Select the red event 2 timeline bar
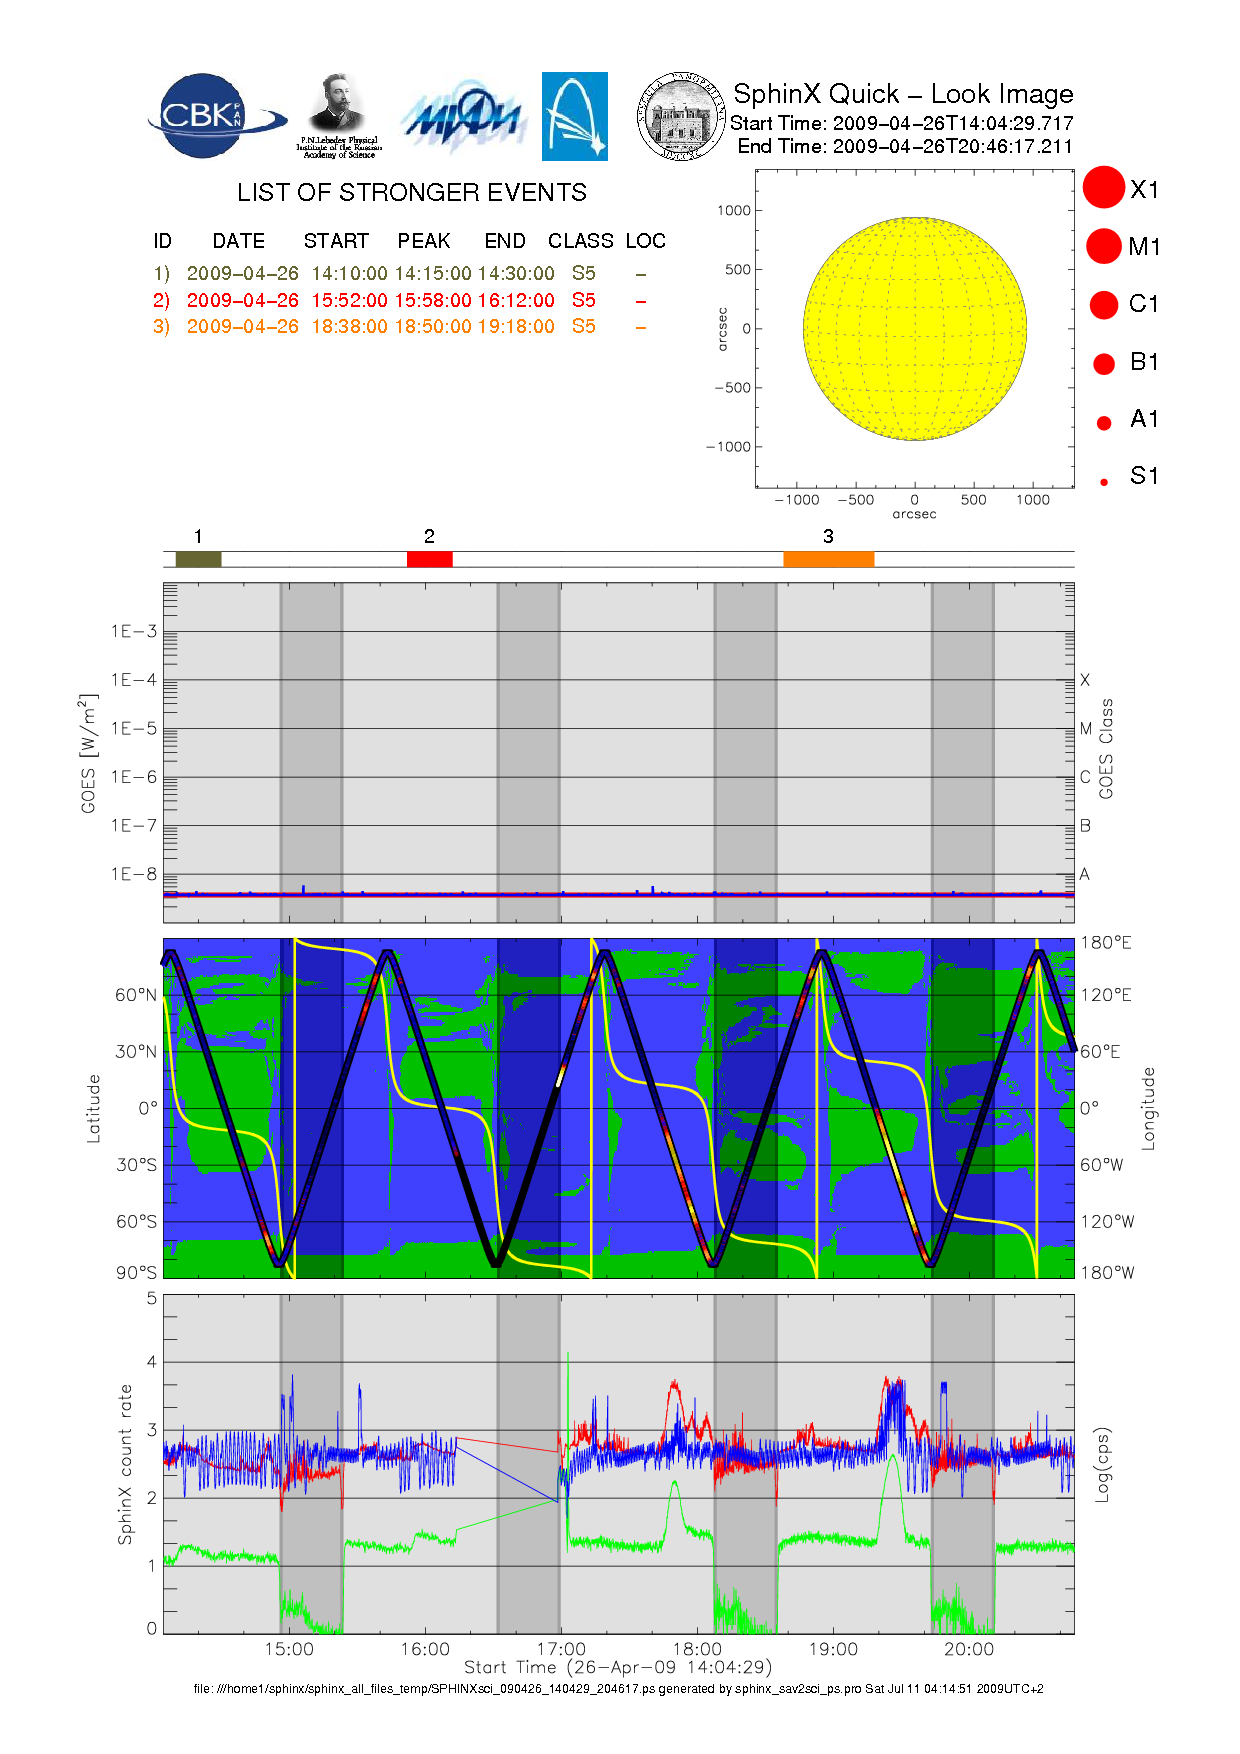The image size is (1240, 1754). coord(429,559)
